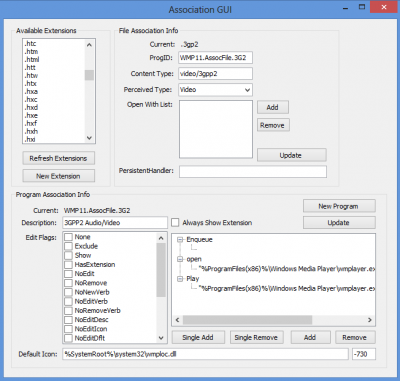Select .hxf extension in list
This screenshot has width=400, height=381.
(31, 124)
